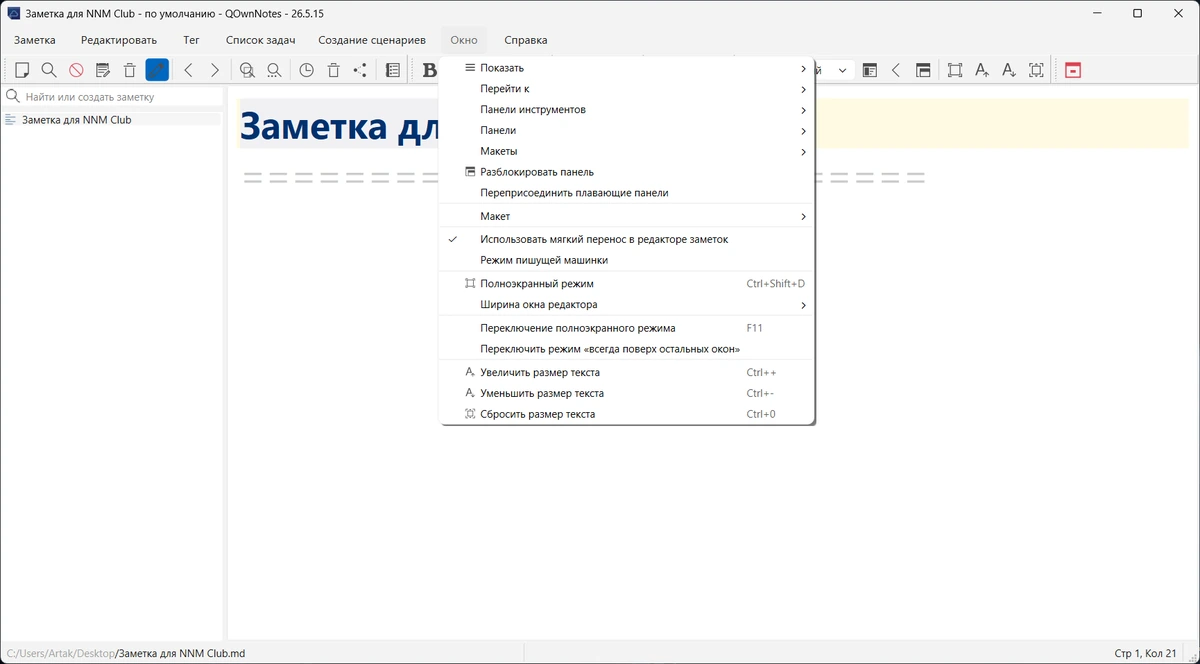1200x664 pixels.
Task: Click the red prohibition circle toolbar icon
Action: coord(76,70)
